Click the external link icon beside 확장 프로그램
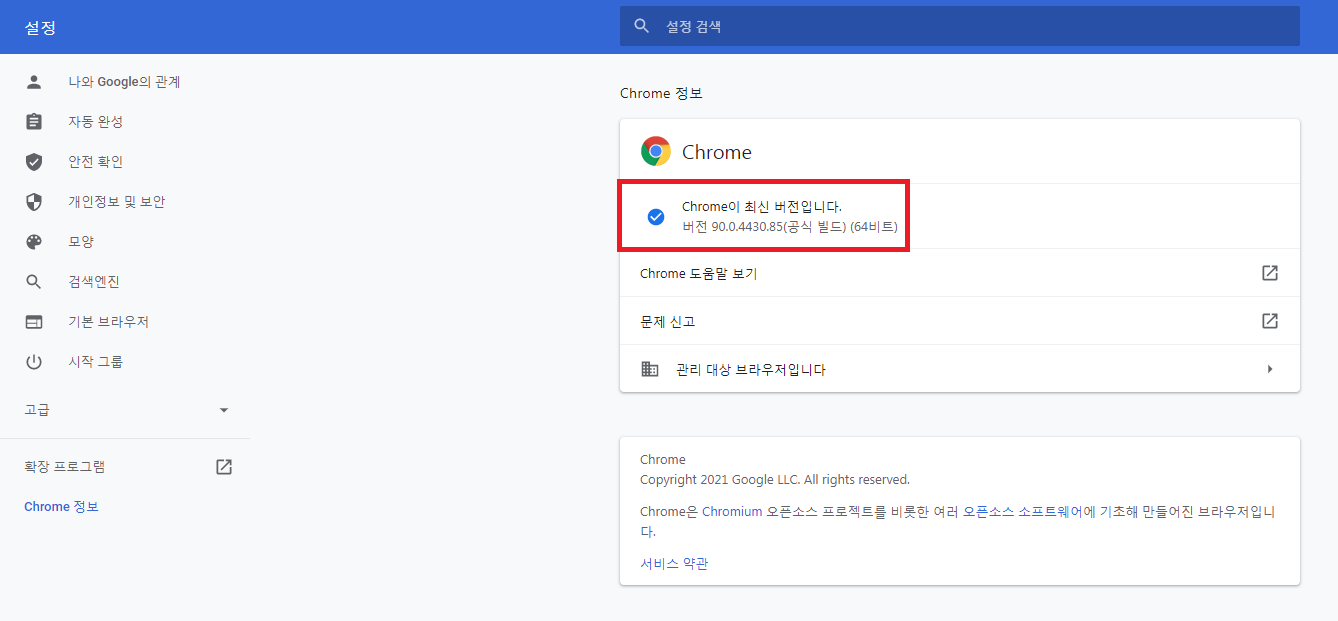The height and width of the screenshot is (621, 1338). [224, 467]
